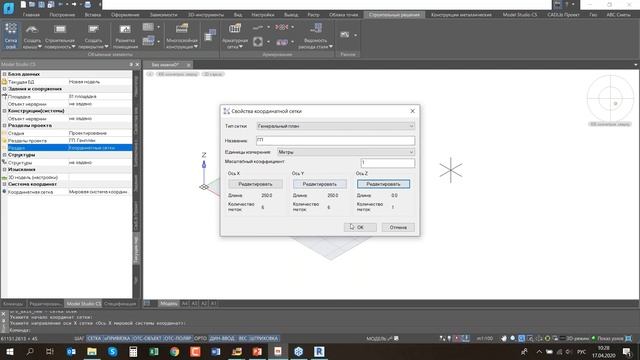Collapse the Разделы проекта group
This screenshot has height=360, width=640.
tap(4, 126)
